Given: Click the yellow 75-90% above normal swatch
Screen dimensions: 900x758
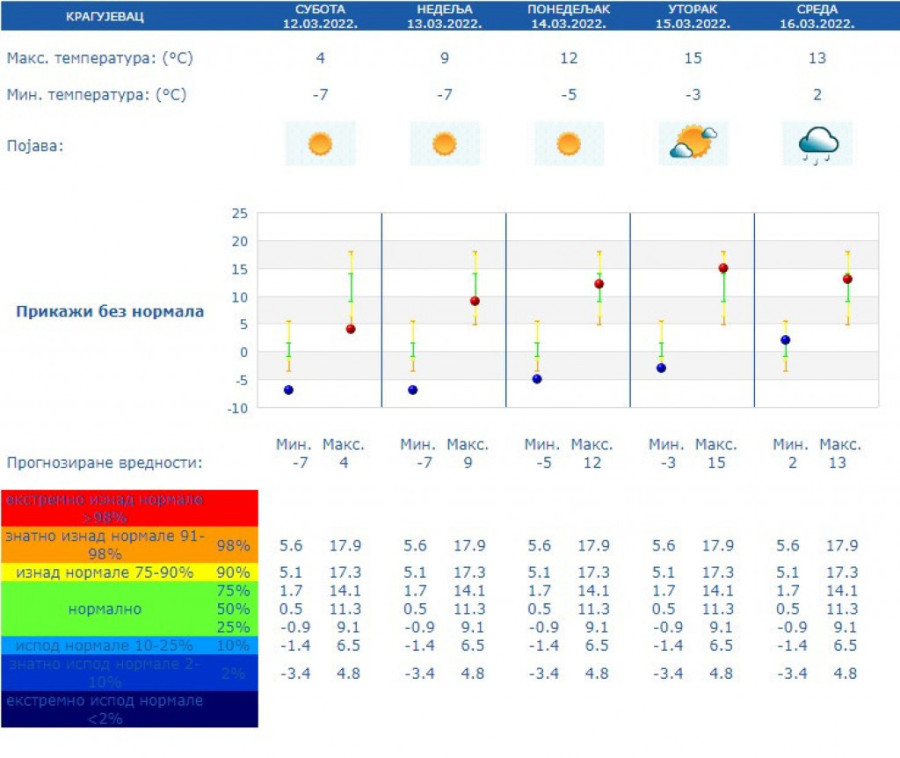Looking at the screenshot, I should click(129, 573).
